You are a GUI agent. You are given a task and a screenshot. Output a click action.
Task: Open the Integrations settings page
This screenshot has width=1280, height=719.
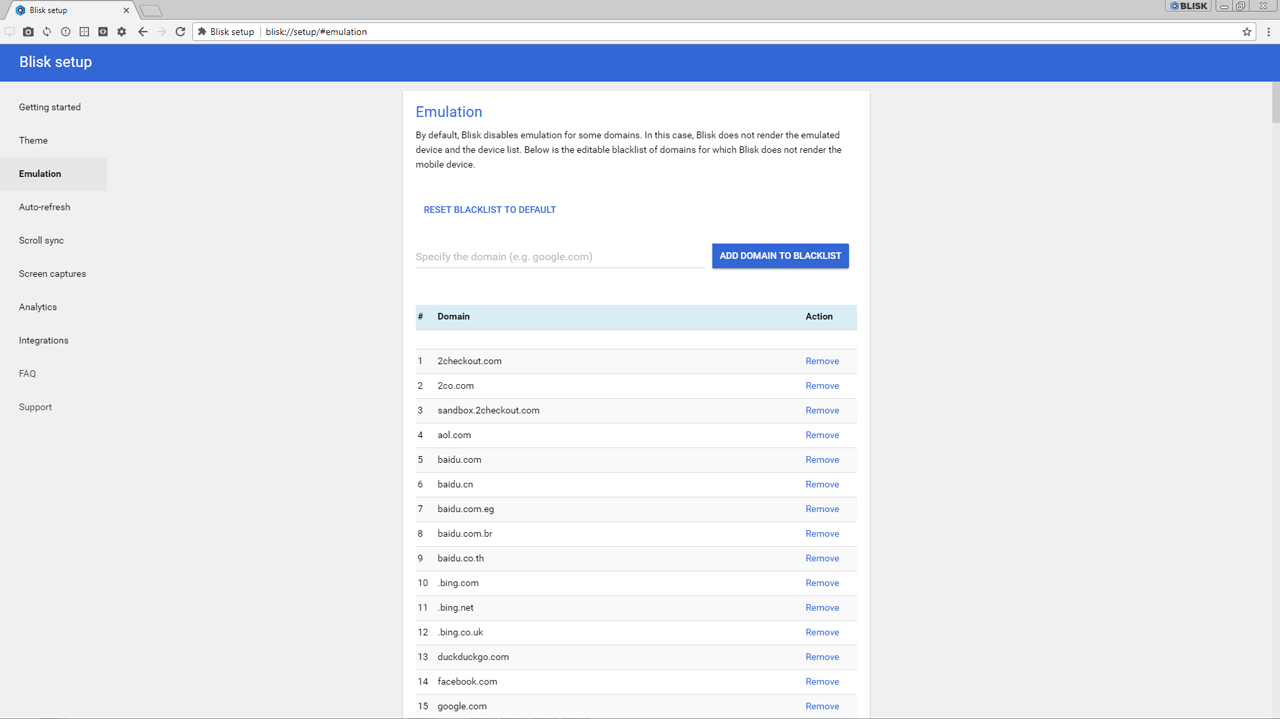[43, 340]
